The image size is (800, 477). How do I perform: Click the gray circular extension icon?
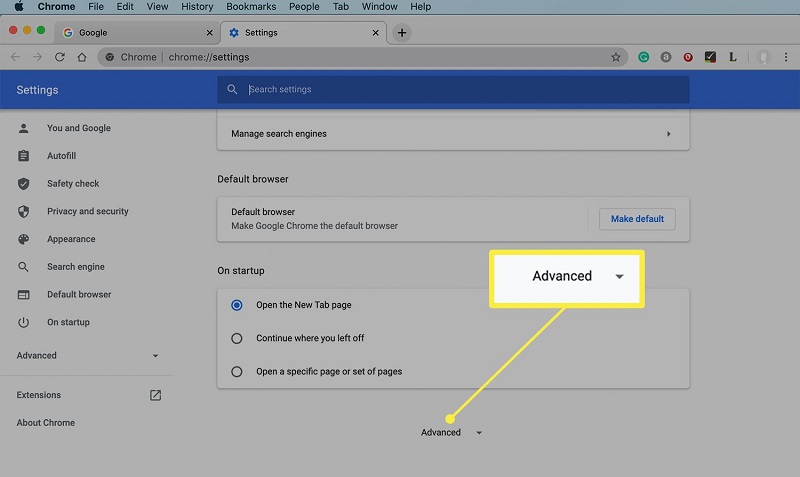(666, 57)
